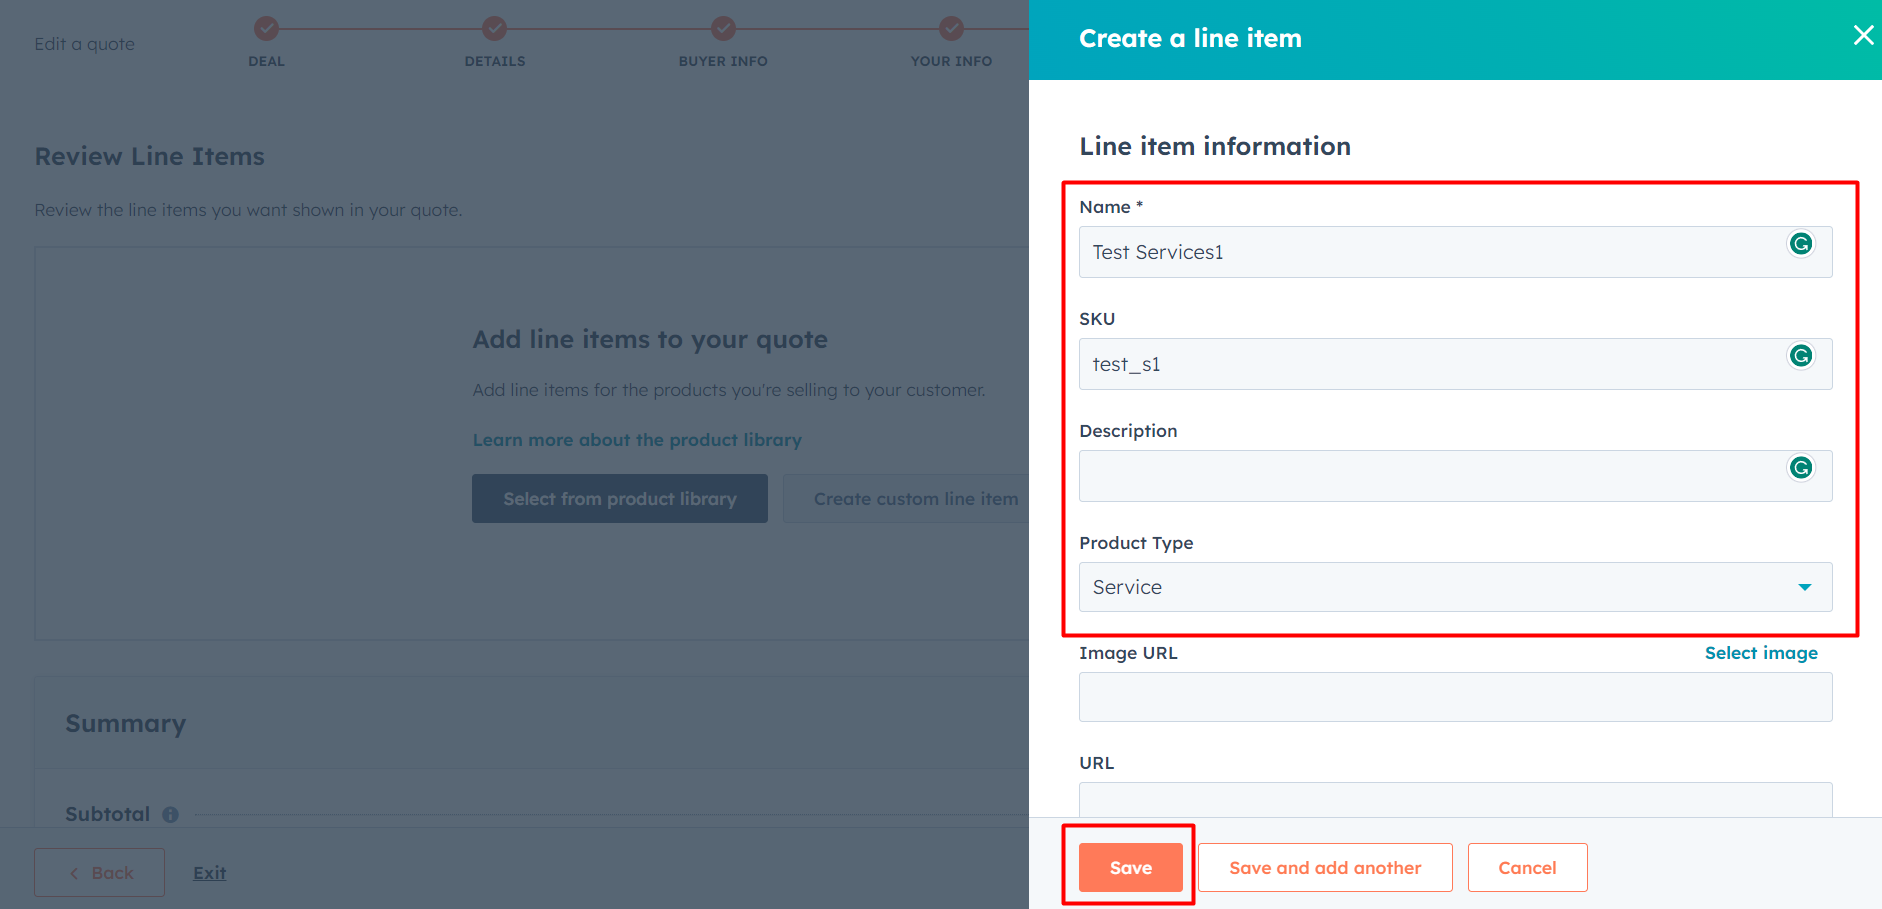Image resolution: width=1882 pixels, height=909 pixels.
Task: Click the Exit link
Action: 210,873
